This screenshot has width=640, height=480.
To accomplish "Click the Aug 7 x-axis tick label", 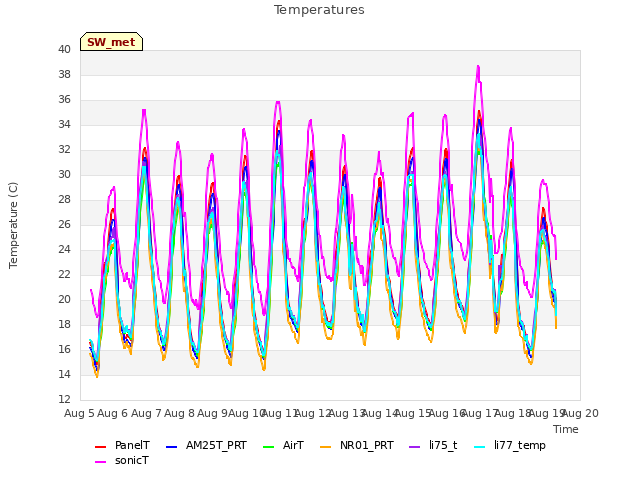I will pos(146,413).
